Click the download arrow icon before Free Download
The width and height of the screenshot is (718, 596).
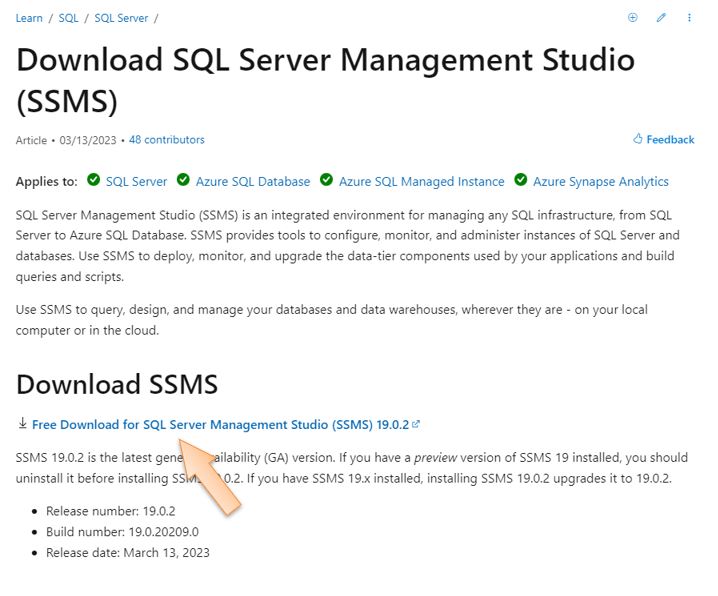click(22, 424)
